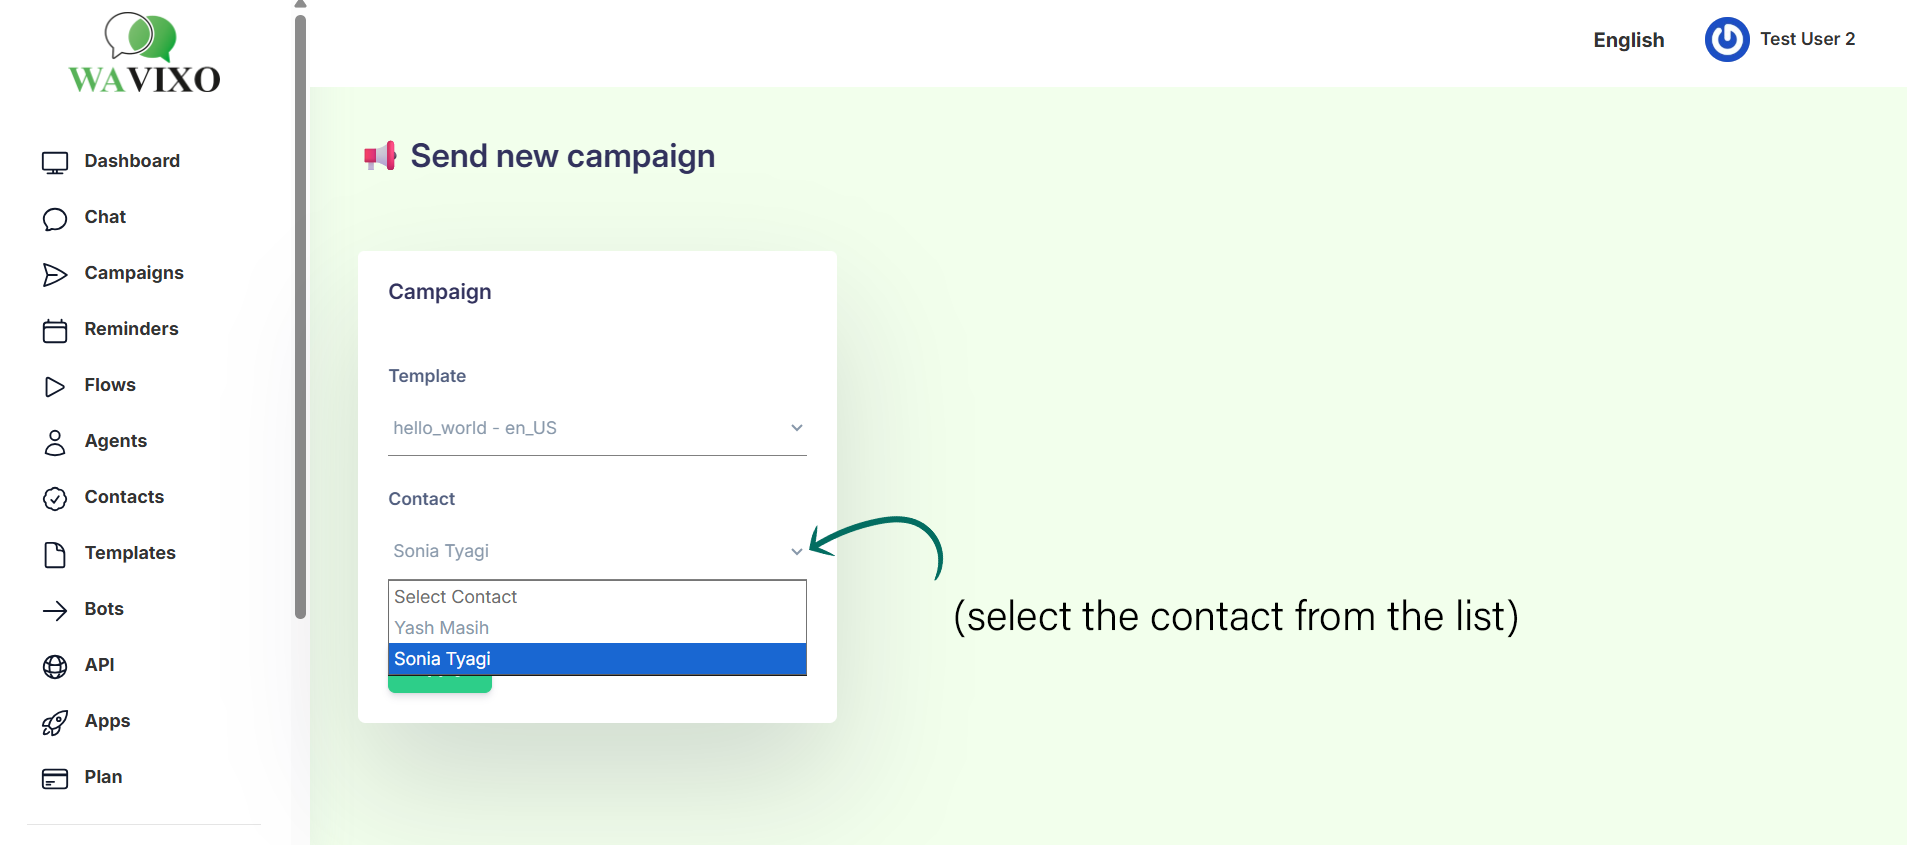This screenshot has height=845, width=1907.
Task: Click the API globe icon
Action: [55, 667]
